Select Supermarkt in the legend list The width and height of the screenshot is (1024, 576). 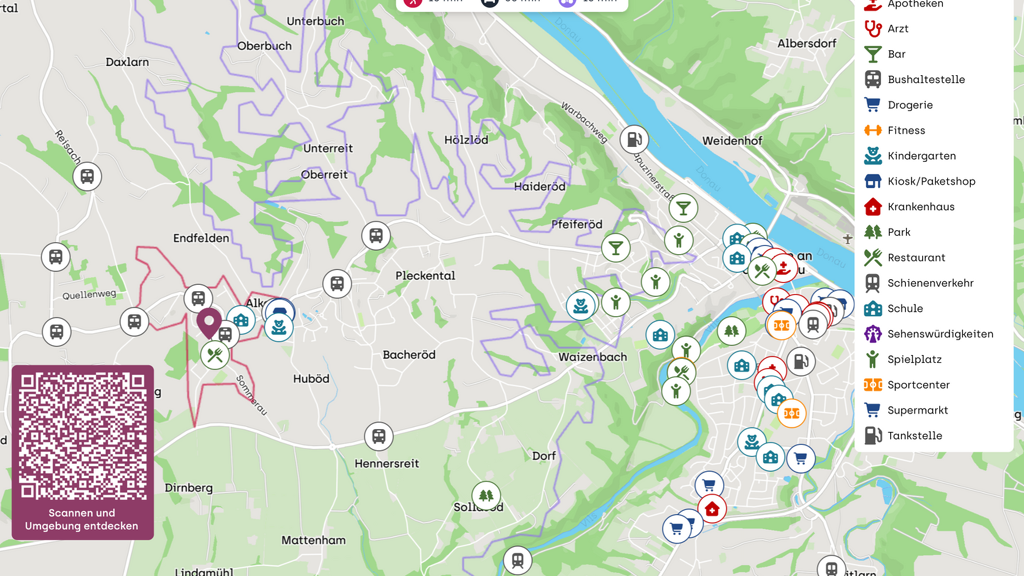[x=916, y=411]
